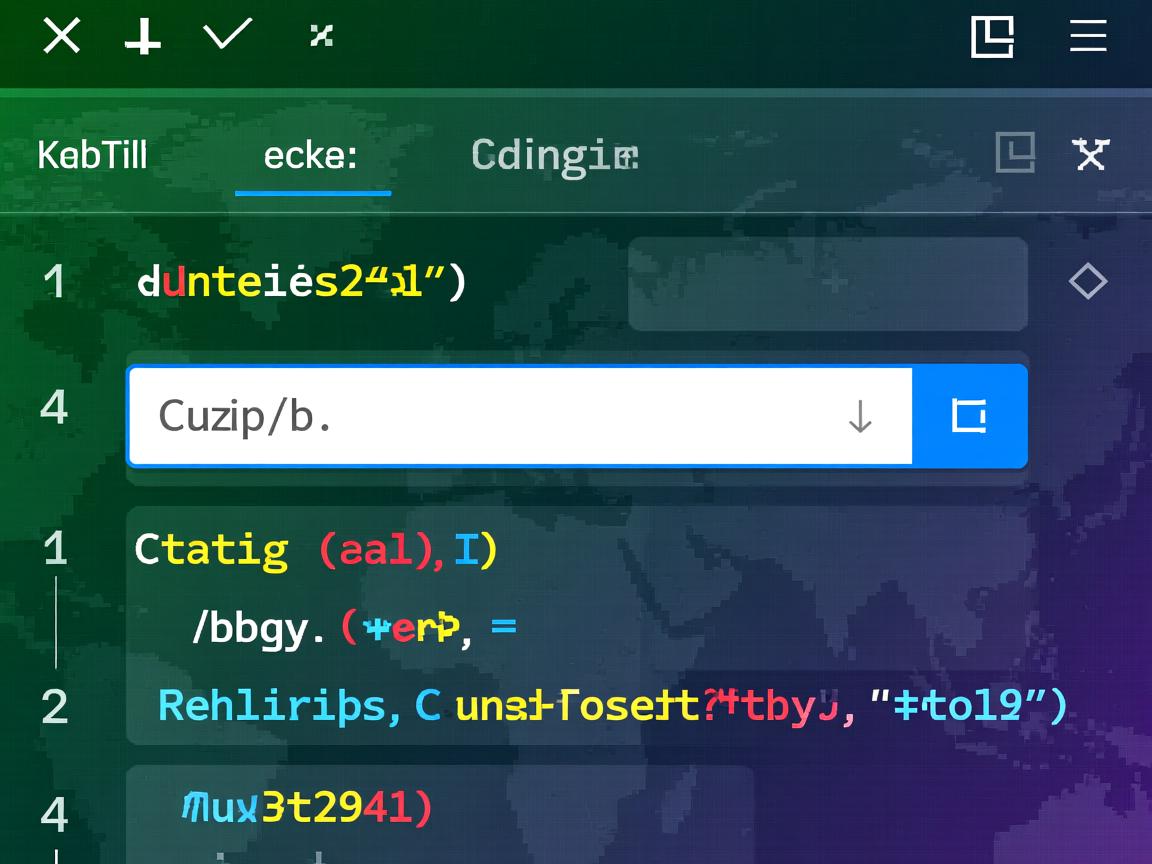
Task: Click the plus icon in the top bar
Action: click(x=143, y=38)
